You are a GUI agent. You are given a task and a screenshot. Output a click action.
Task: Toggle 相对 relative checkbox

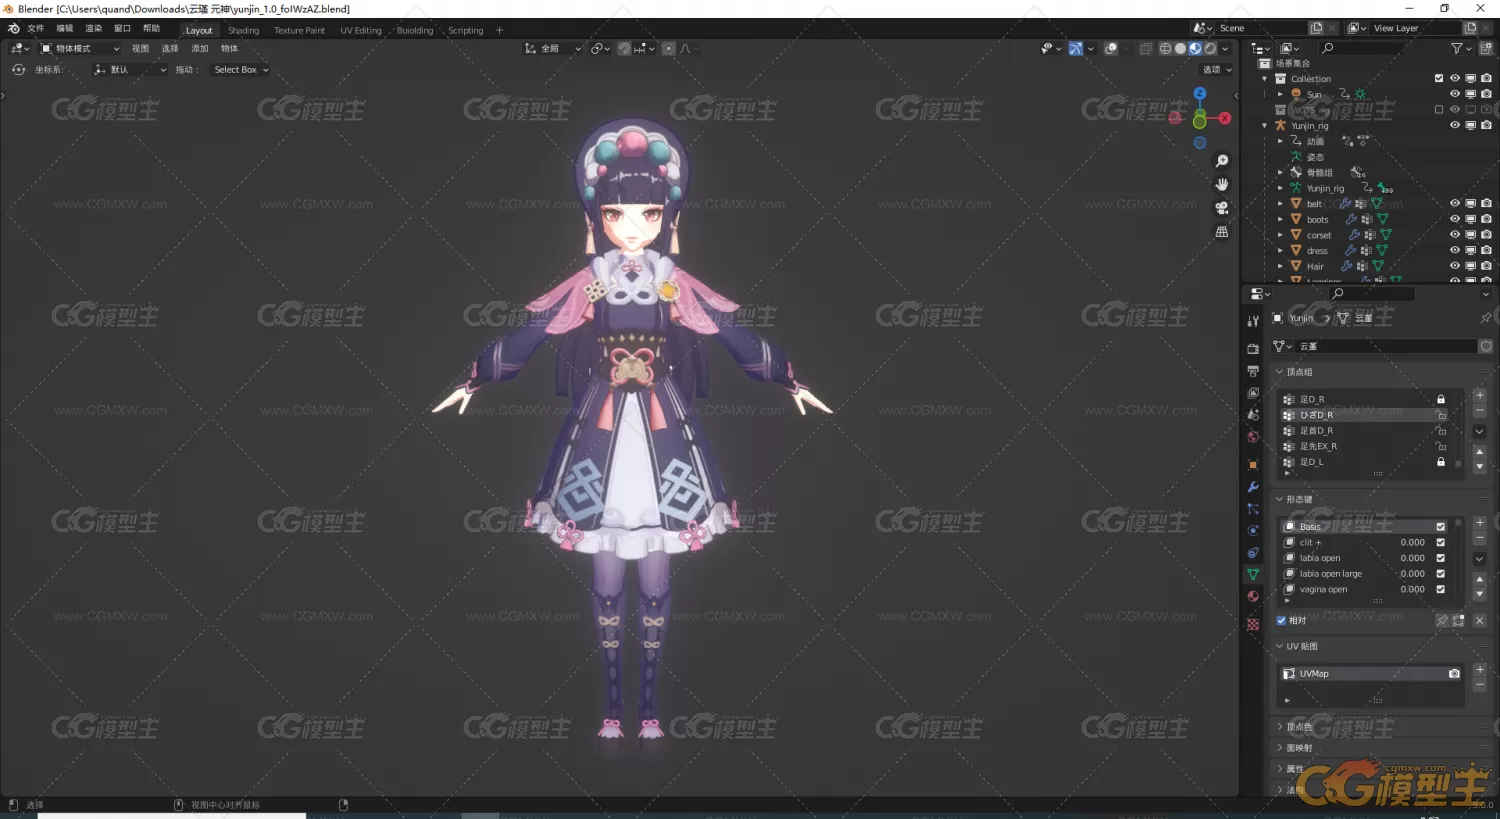[x=1282, y=620]
